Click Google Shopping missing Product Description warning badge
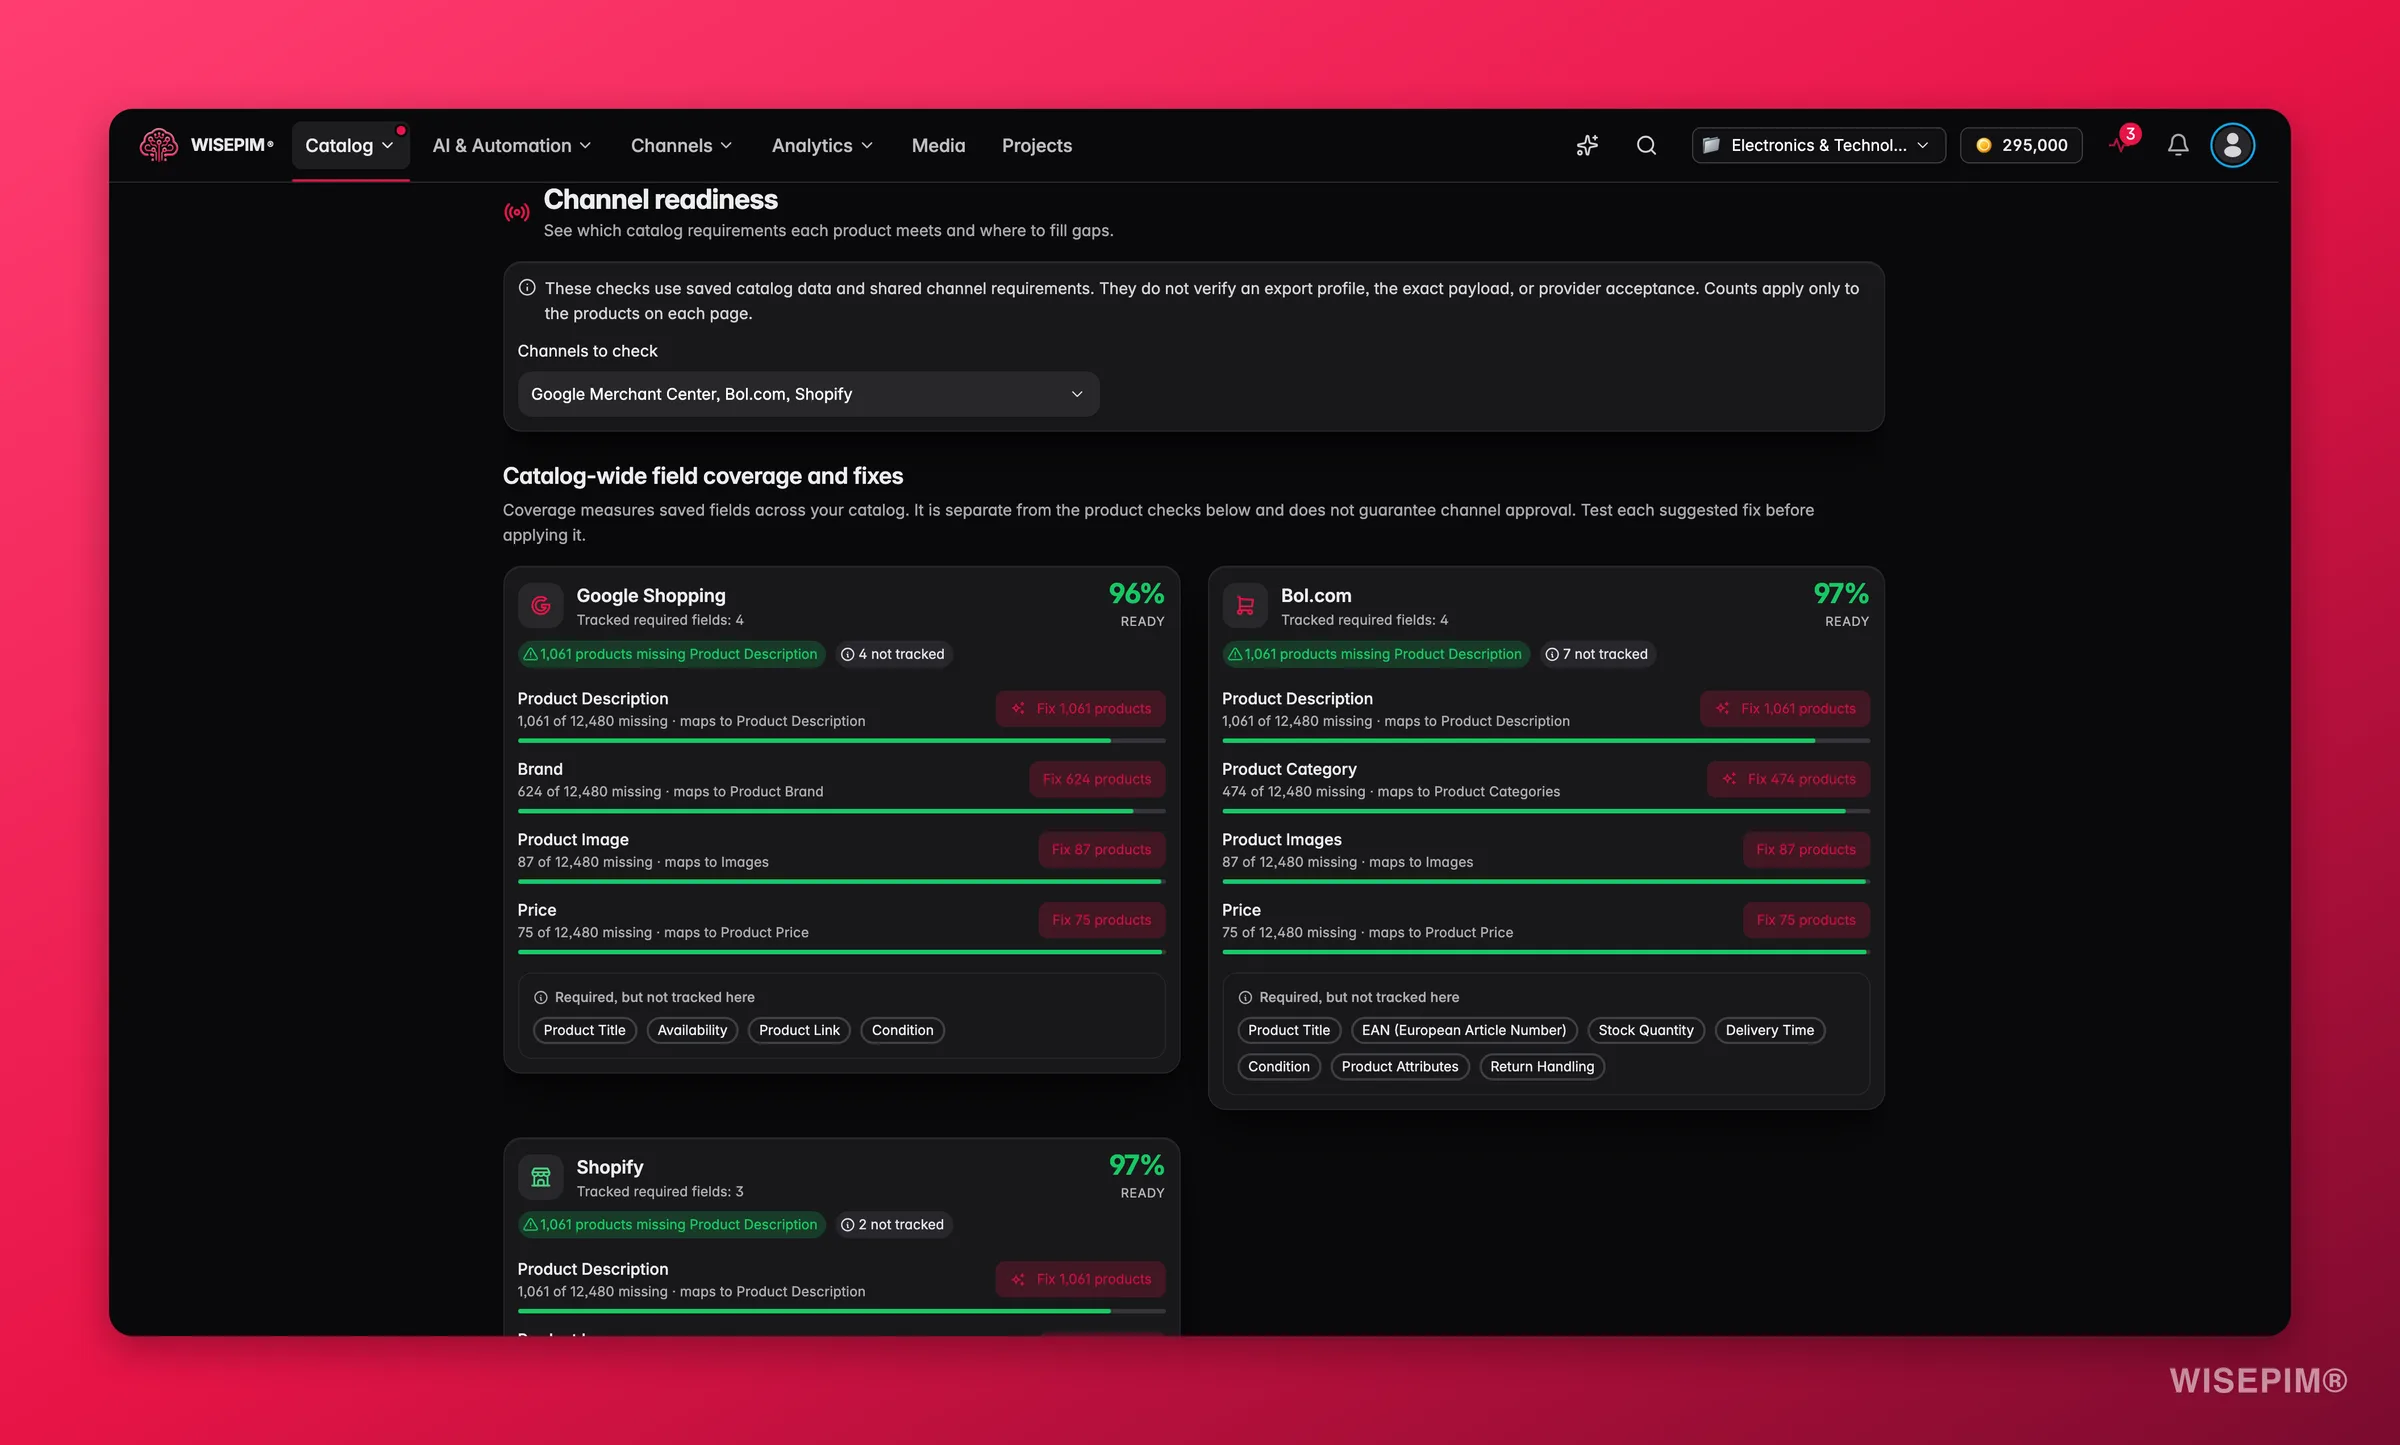The image size is (2400, 1445). click(x=671, y=654)
